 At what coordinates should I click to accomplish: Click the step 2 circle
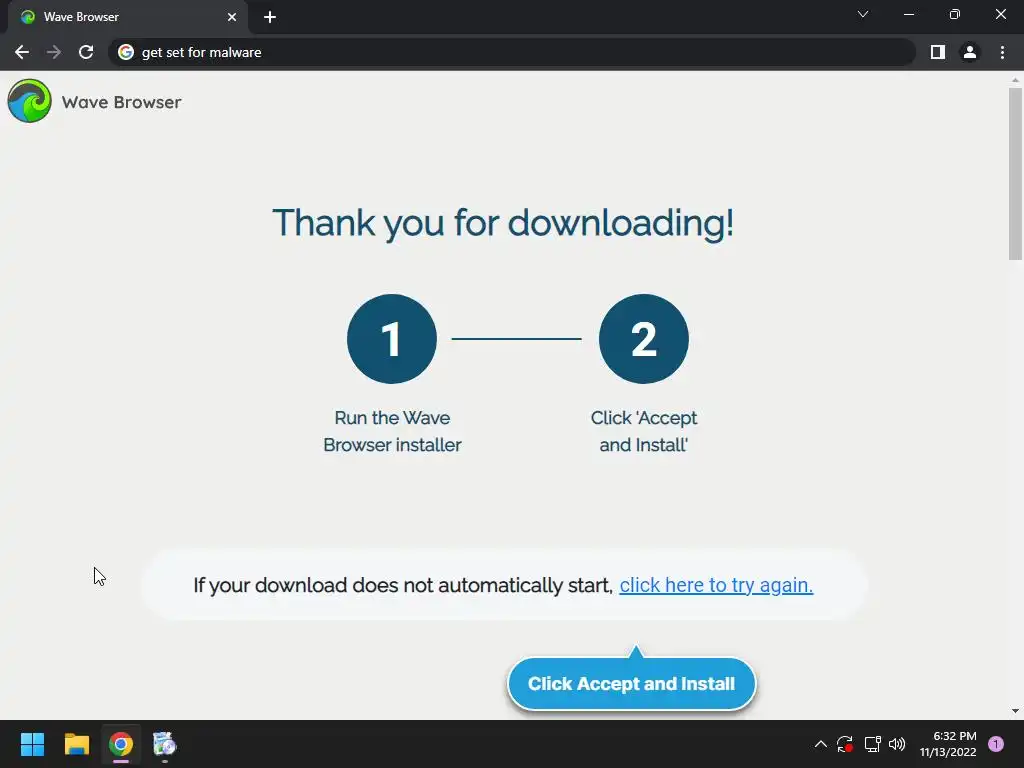643,339
